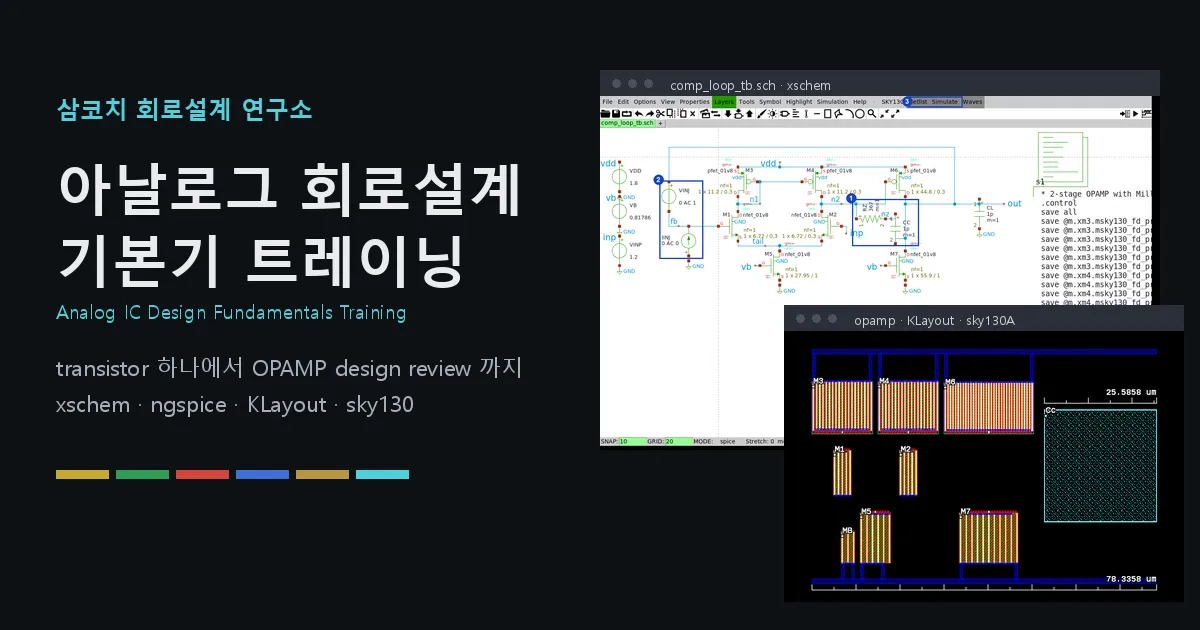Click the 25.5858 um ruler label in KLayout
This screenshot has width=1200, height=630.
coord(1130,392)
